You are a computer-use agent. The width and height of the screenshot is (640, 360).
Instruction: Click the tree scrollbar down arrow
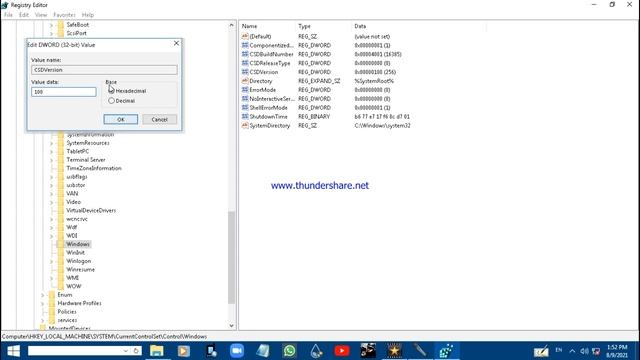click(x=231, y=325)
